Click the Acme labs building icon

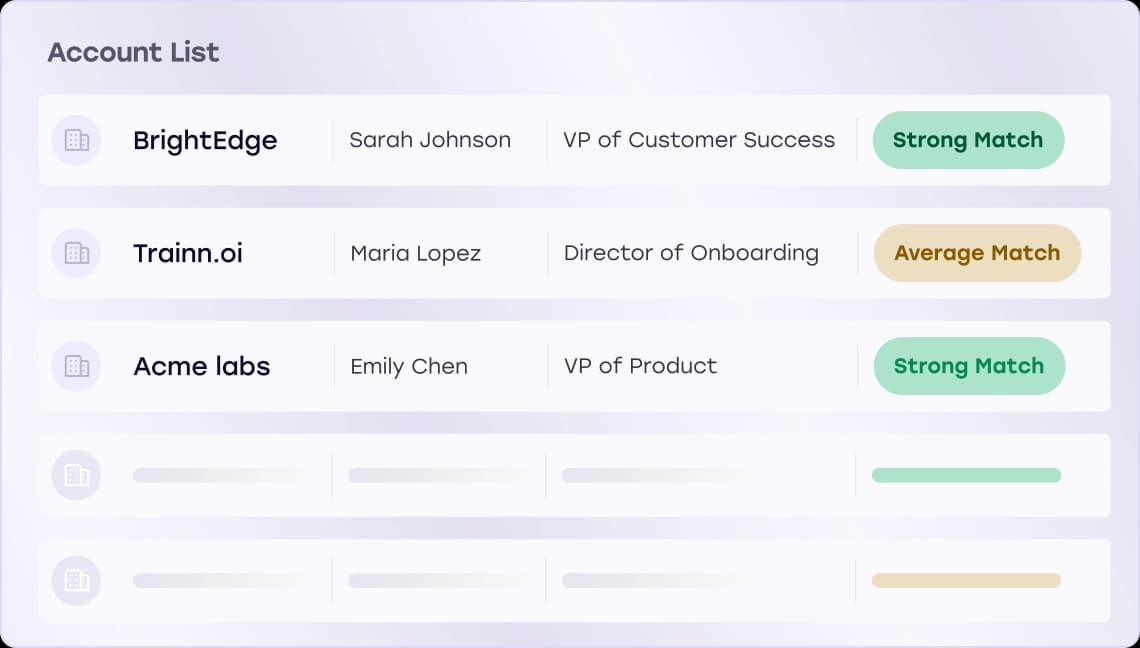76,366
